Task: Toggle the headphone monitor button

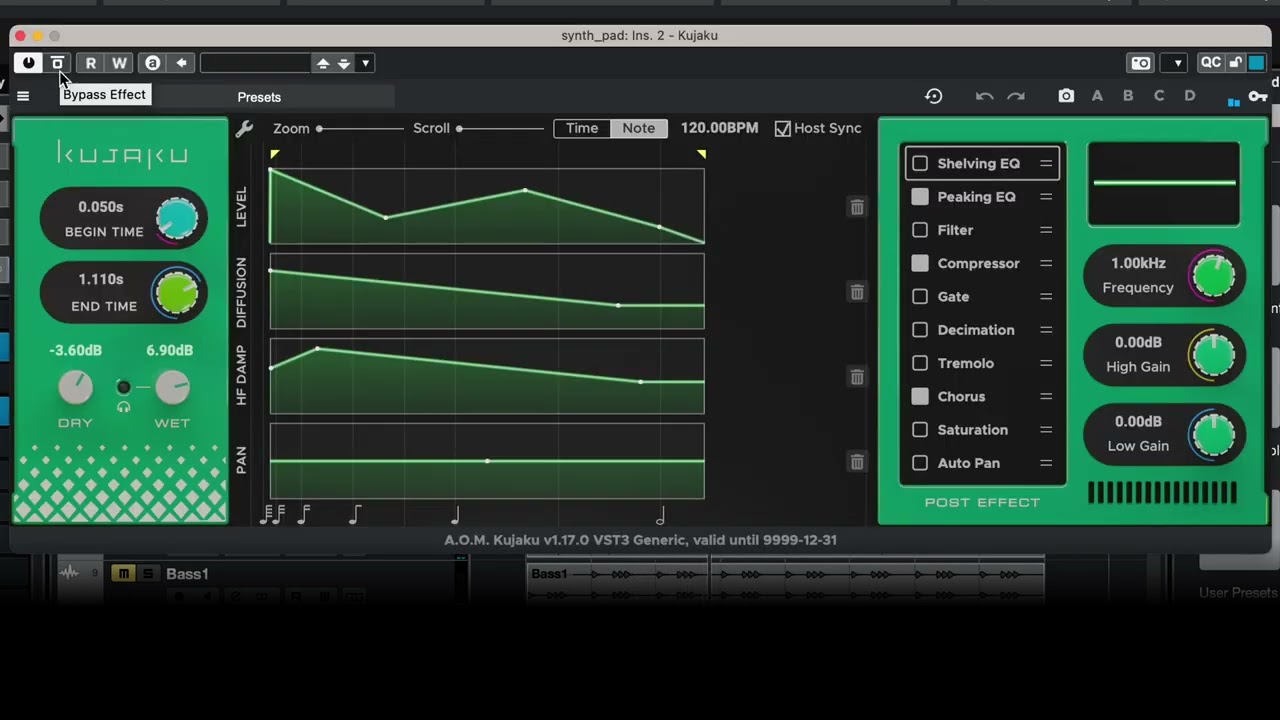Action: click(x=123, y=387)
